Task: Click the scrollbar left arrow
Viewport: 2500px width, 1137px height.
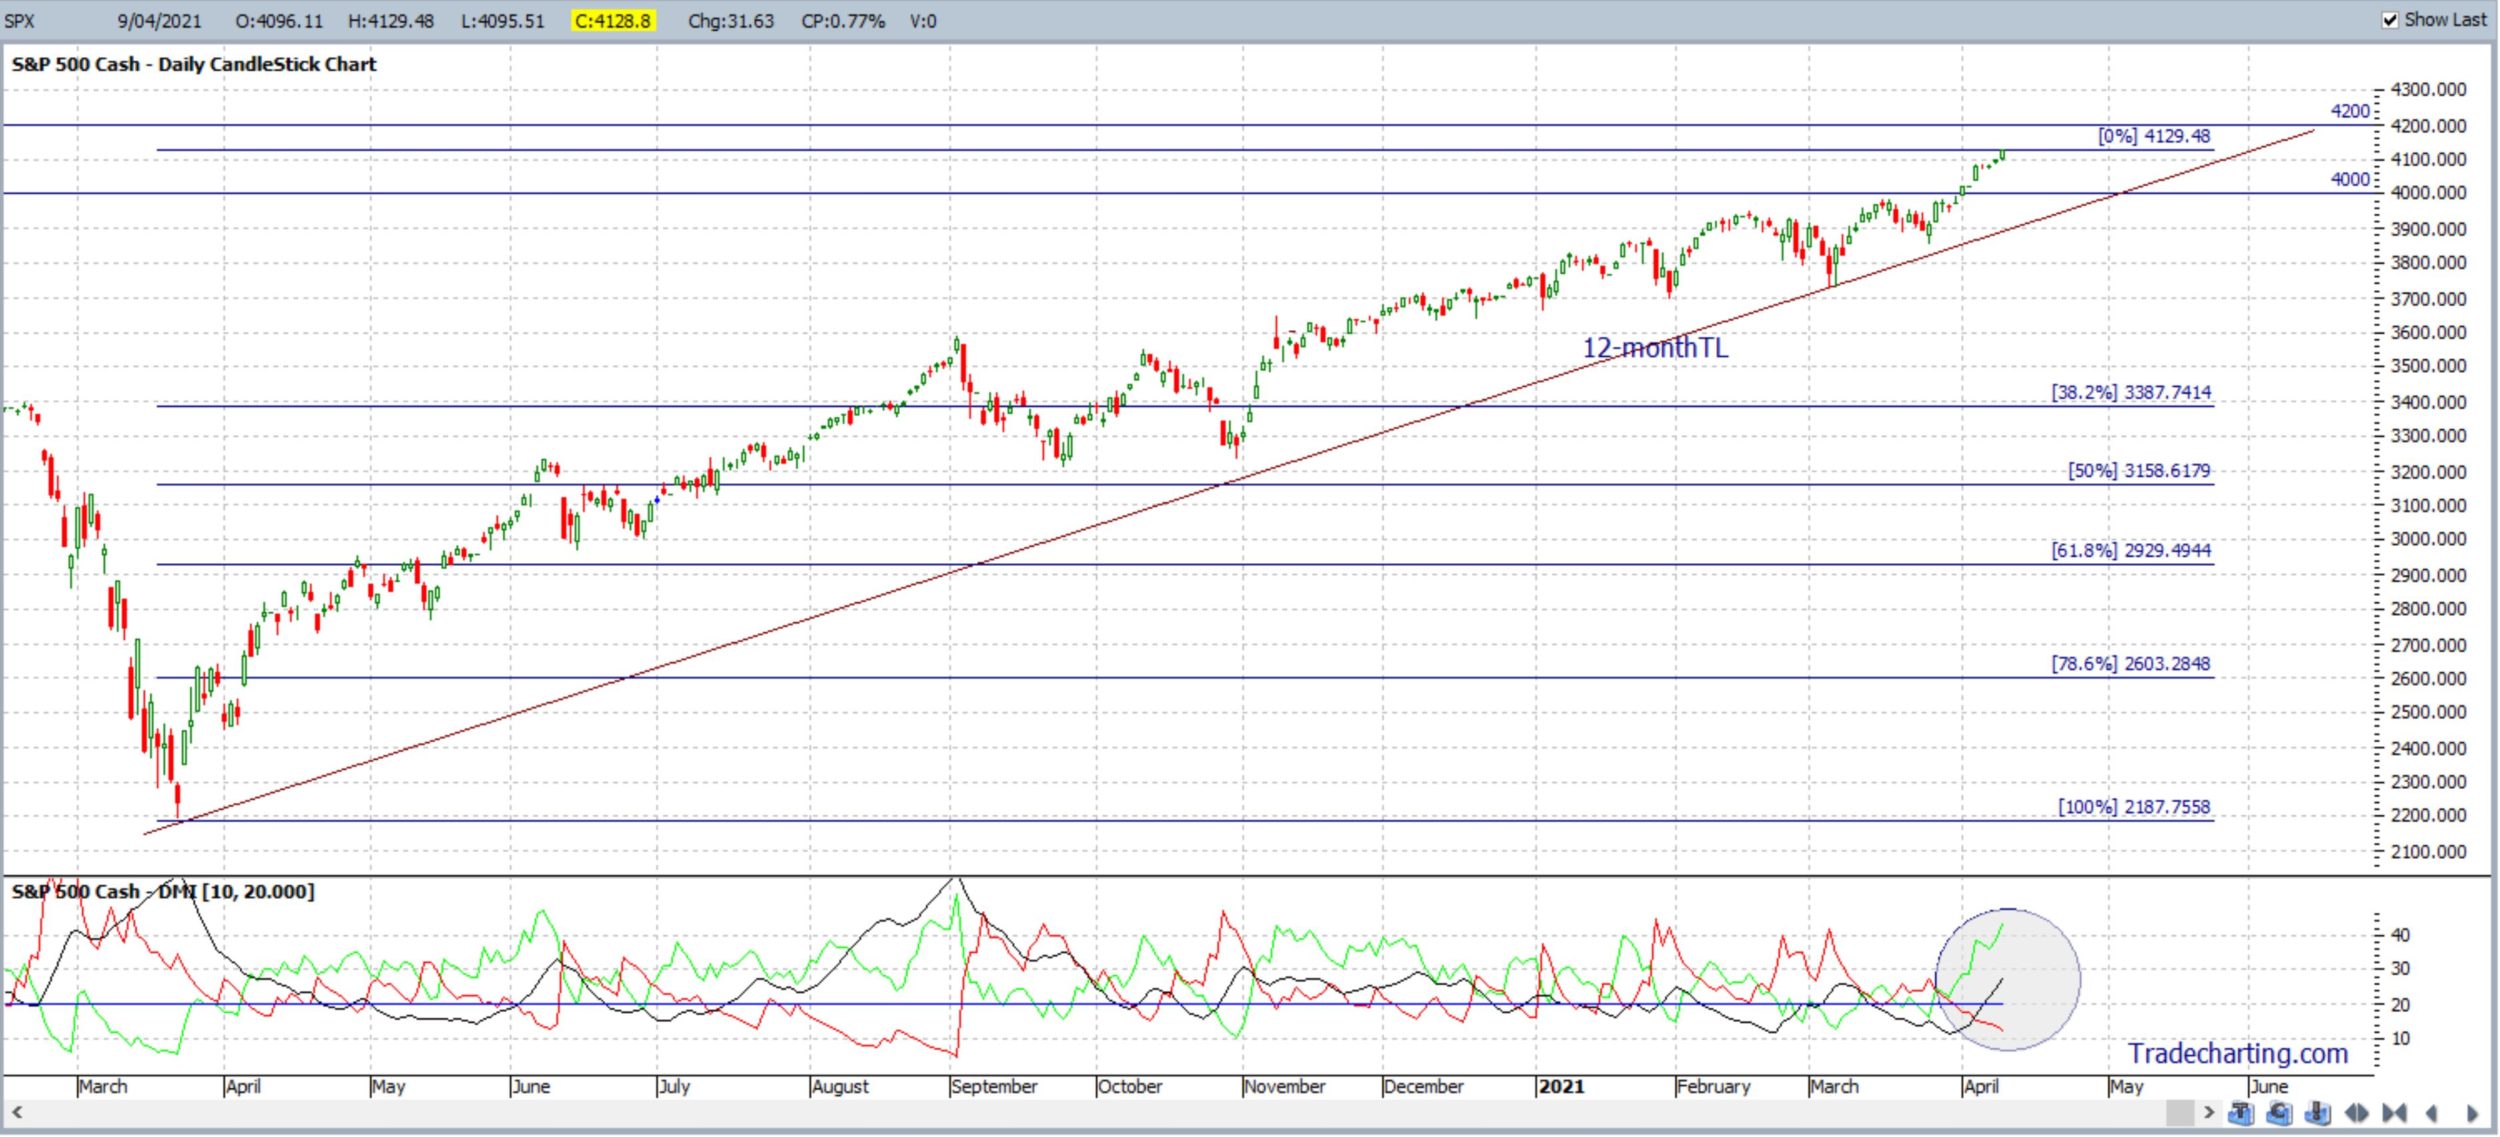Action: point(16,1112)
